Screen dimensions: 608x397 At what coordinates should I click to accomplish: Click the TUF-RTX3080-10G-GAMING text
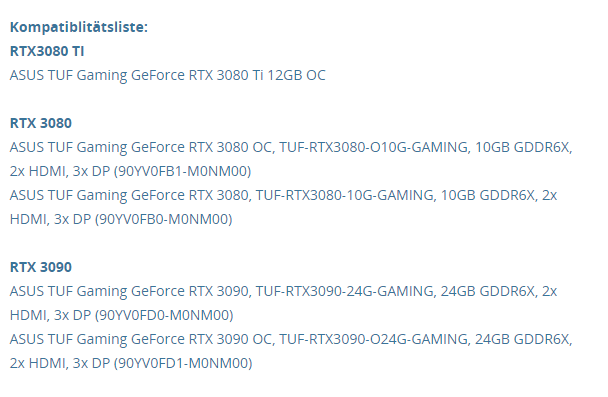(345, 195)
